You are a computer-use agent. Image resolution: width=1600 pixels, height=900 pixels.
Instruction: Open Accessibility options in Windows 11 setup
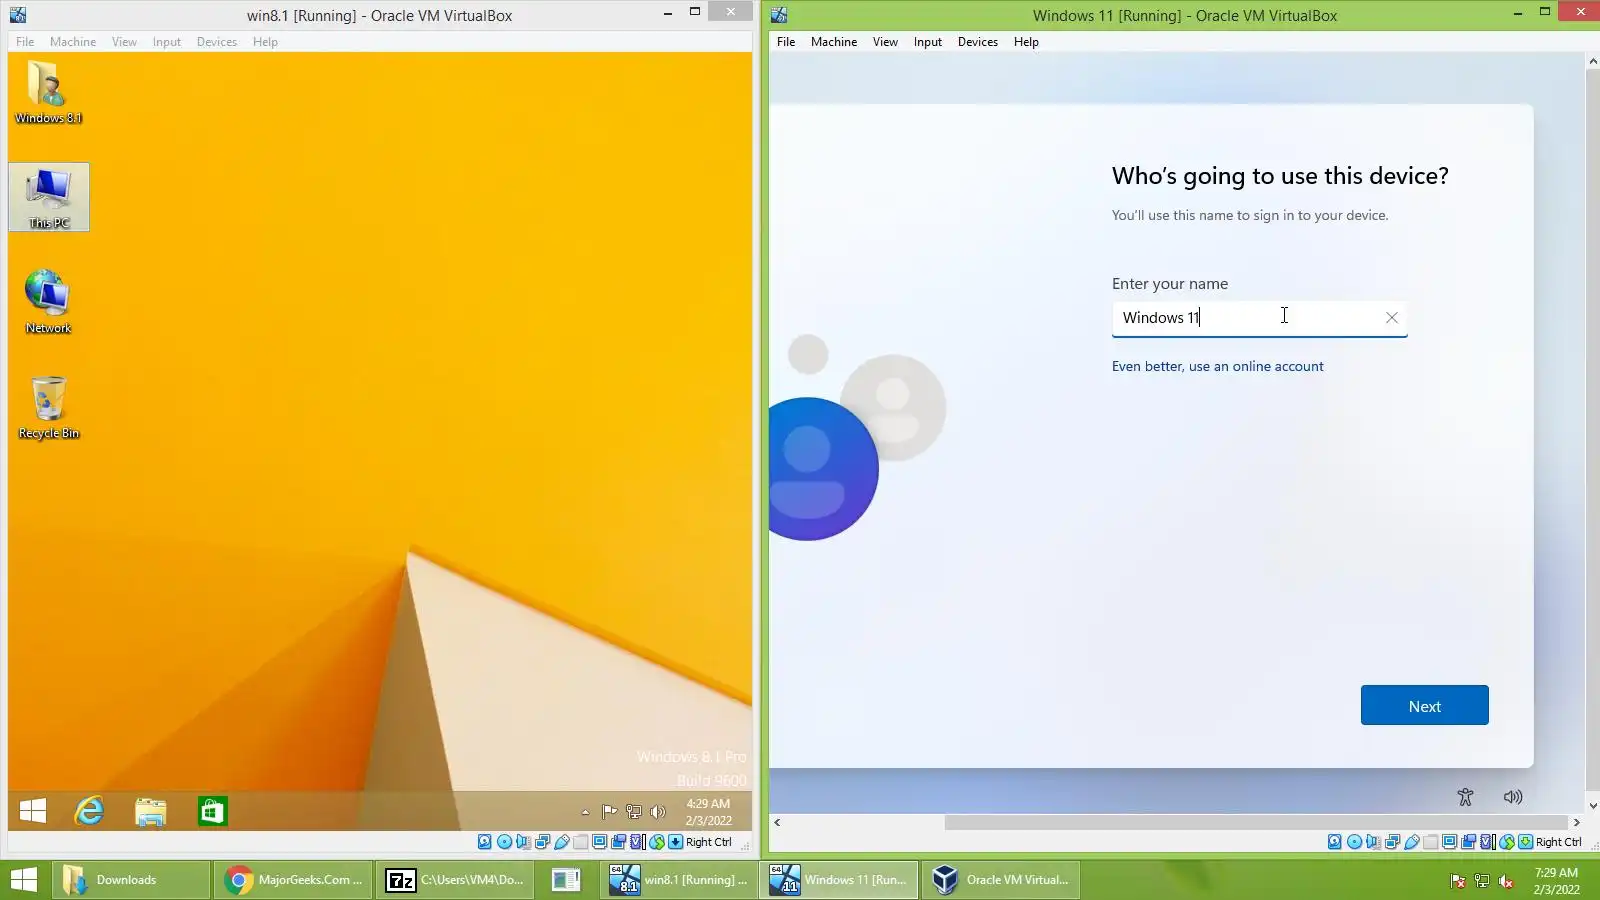[x=1465, y=797]
